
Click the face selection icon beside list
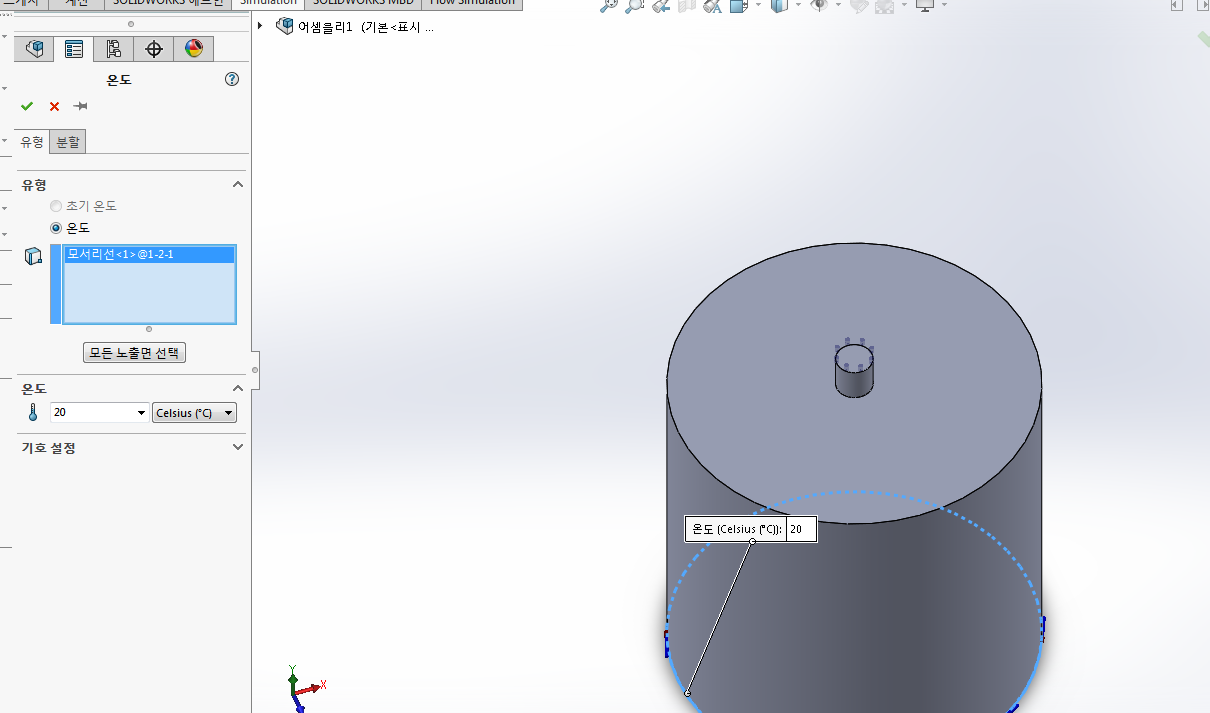pyautogui.click(x=33, y=257)
